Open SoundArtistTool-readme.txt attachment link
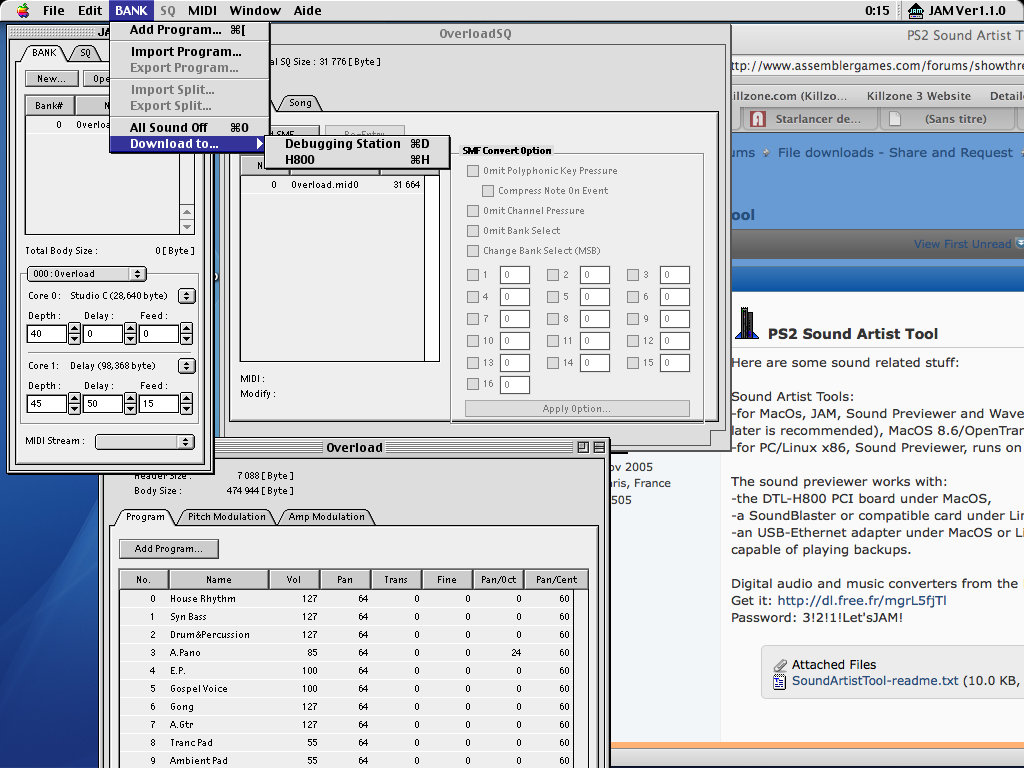Viewport: 1024px width, 768px height. 875,681
